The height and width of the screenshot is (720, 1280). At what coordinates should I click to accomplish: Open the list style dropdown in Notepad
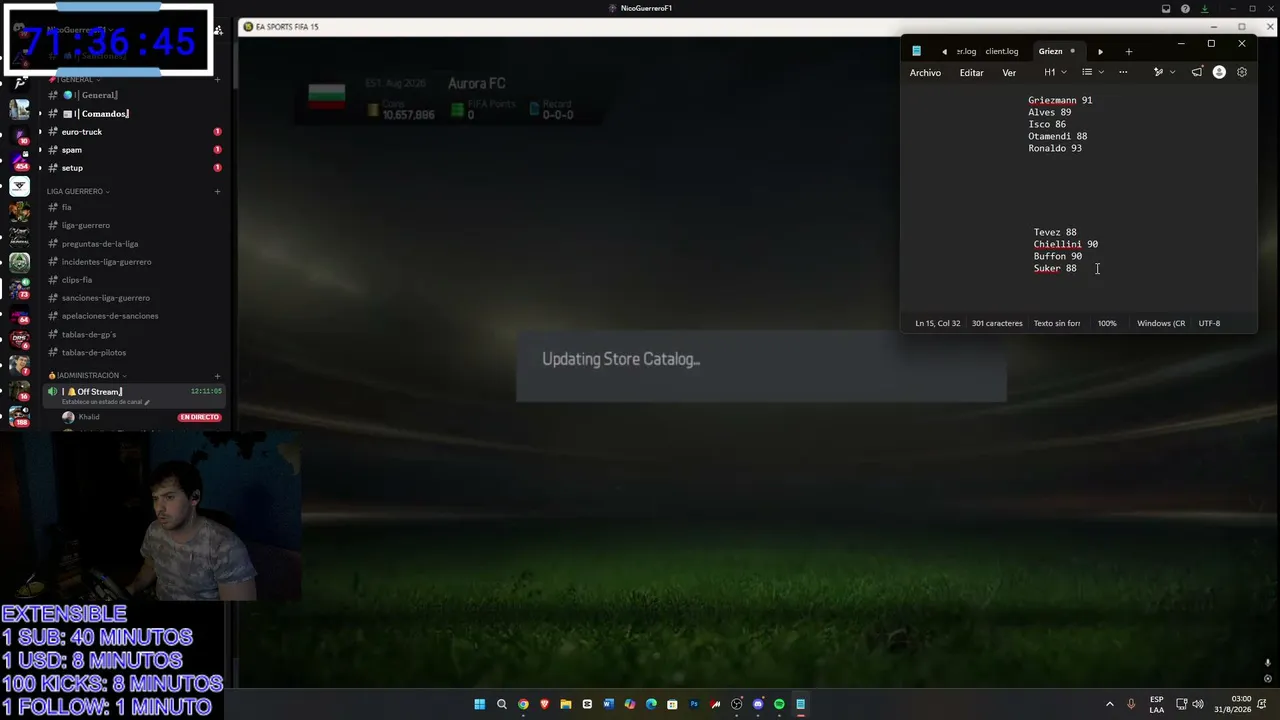click(1092, 72)
